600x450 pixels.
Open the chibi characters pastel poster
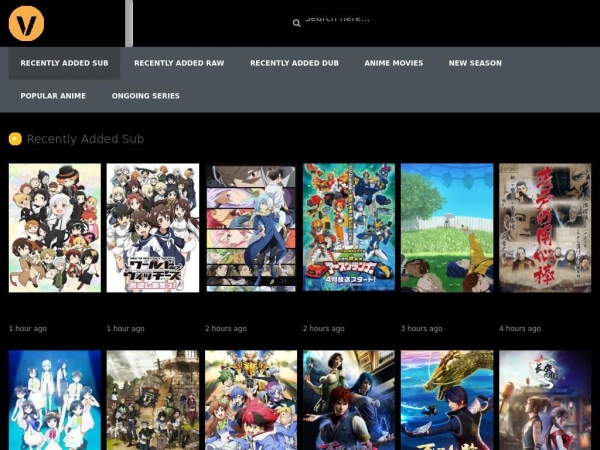coord(55,228)
